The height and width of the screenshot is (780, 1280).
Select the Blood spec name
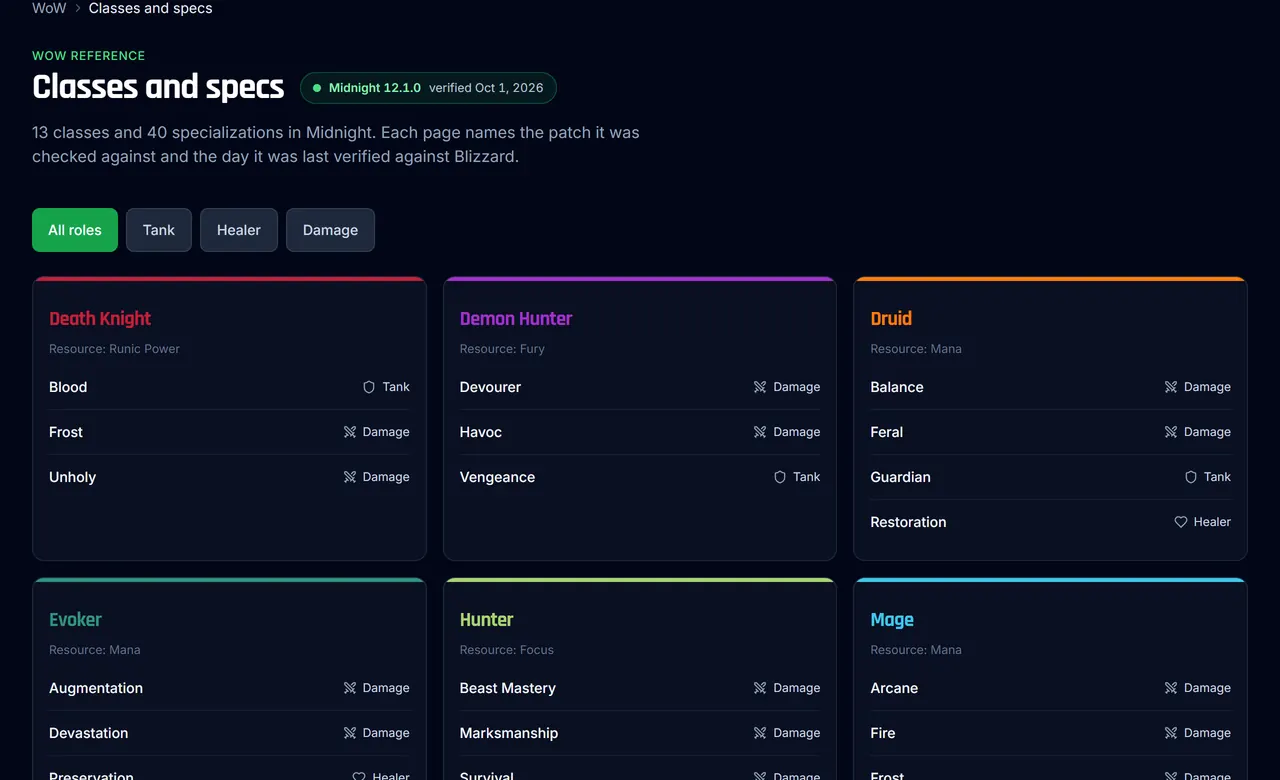pos(68,387)
